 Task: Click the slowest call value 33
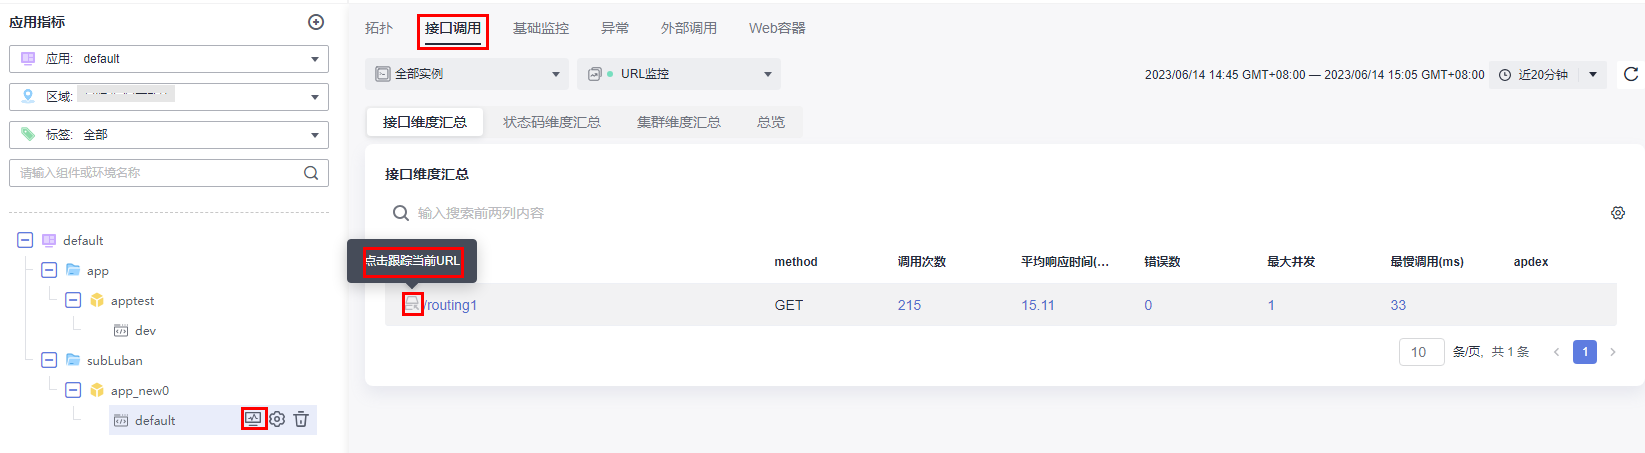(1398, 305)
